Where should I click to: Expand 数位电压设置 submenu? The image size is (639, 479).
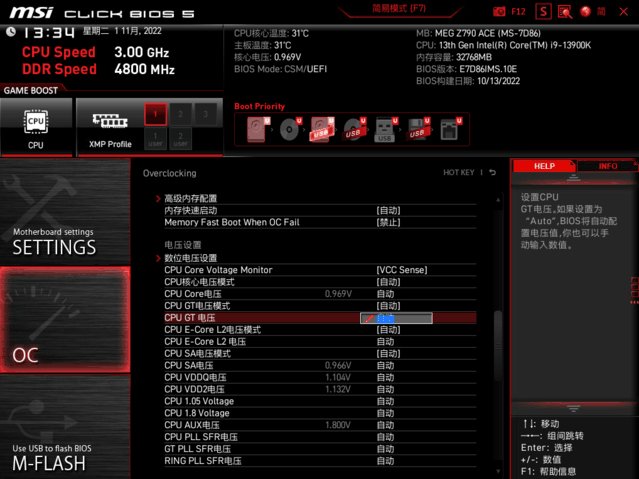pos(191,258)
